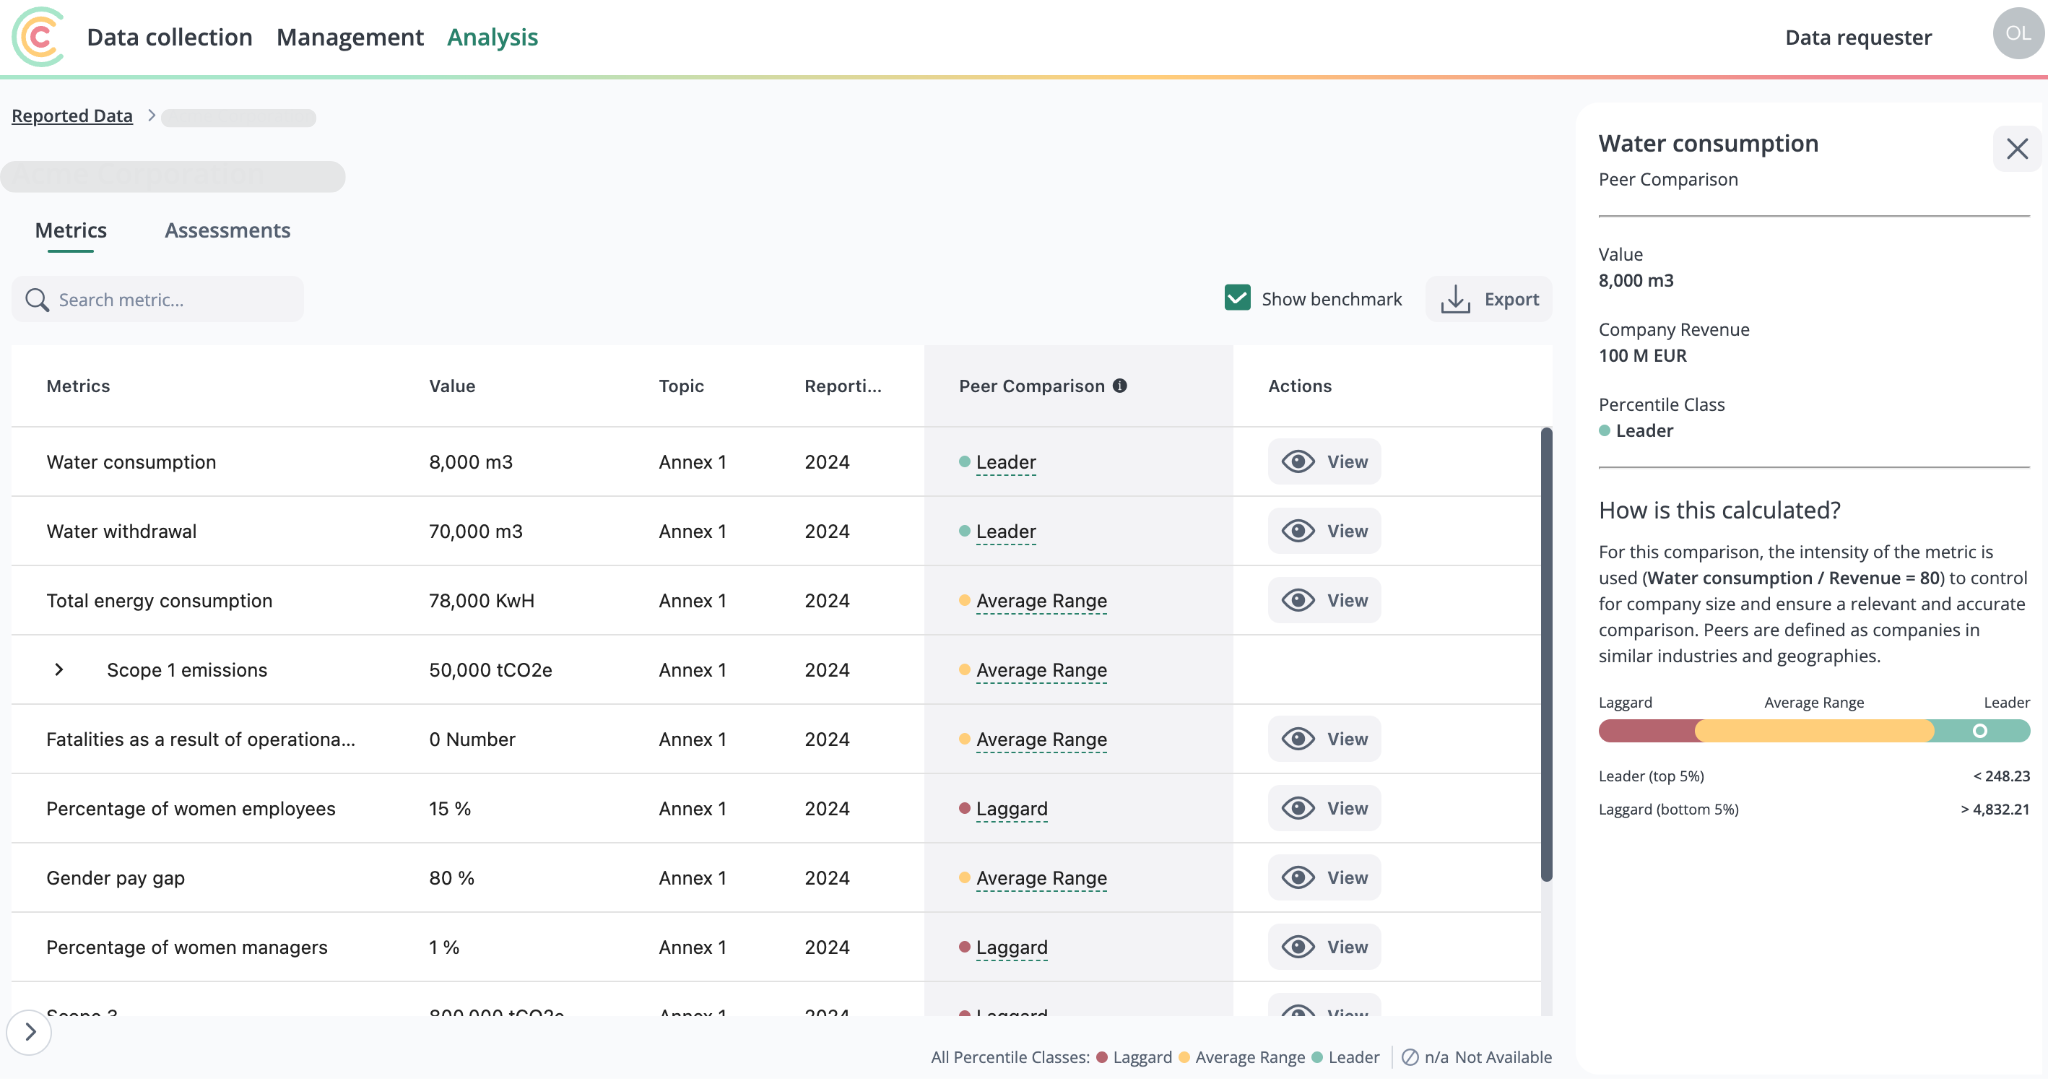Viewport: 2048px width, 1079px height.
Task: Expand the Scope 1 emissions row
Action: 59,670
